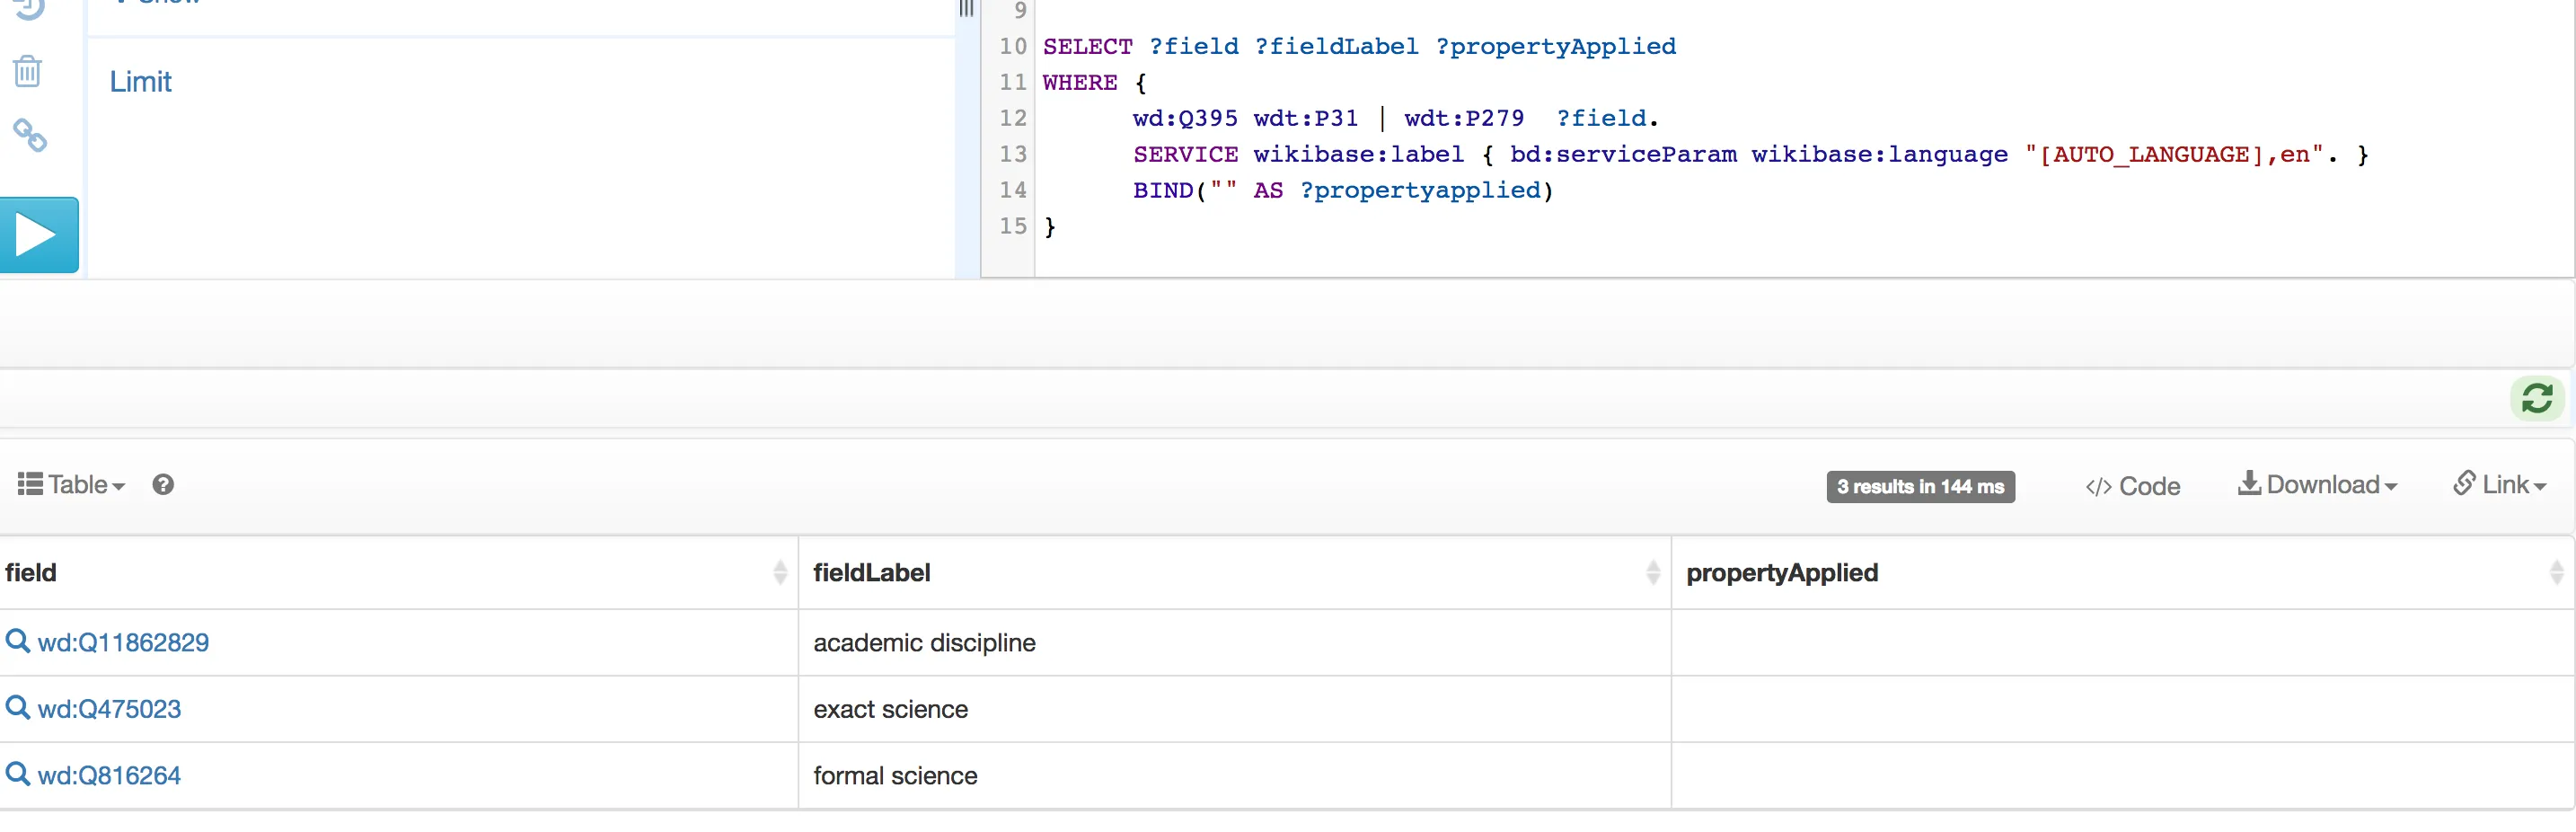
Task: Click the editor panel resize handle
Action: coord(966,10)
